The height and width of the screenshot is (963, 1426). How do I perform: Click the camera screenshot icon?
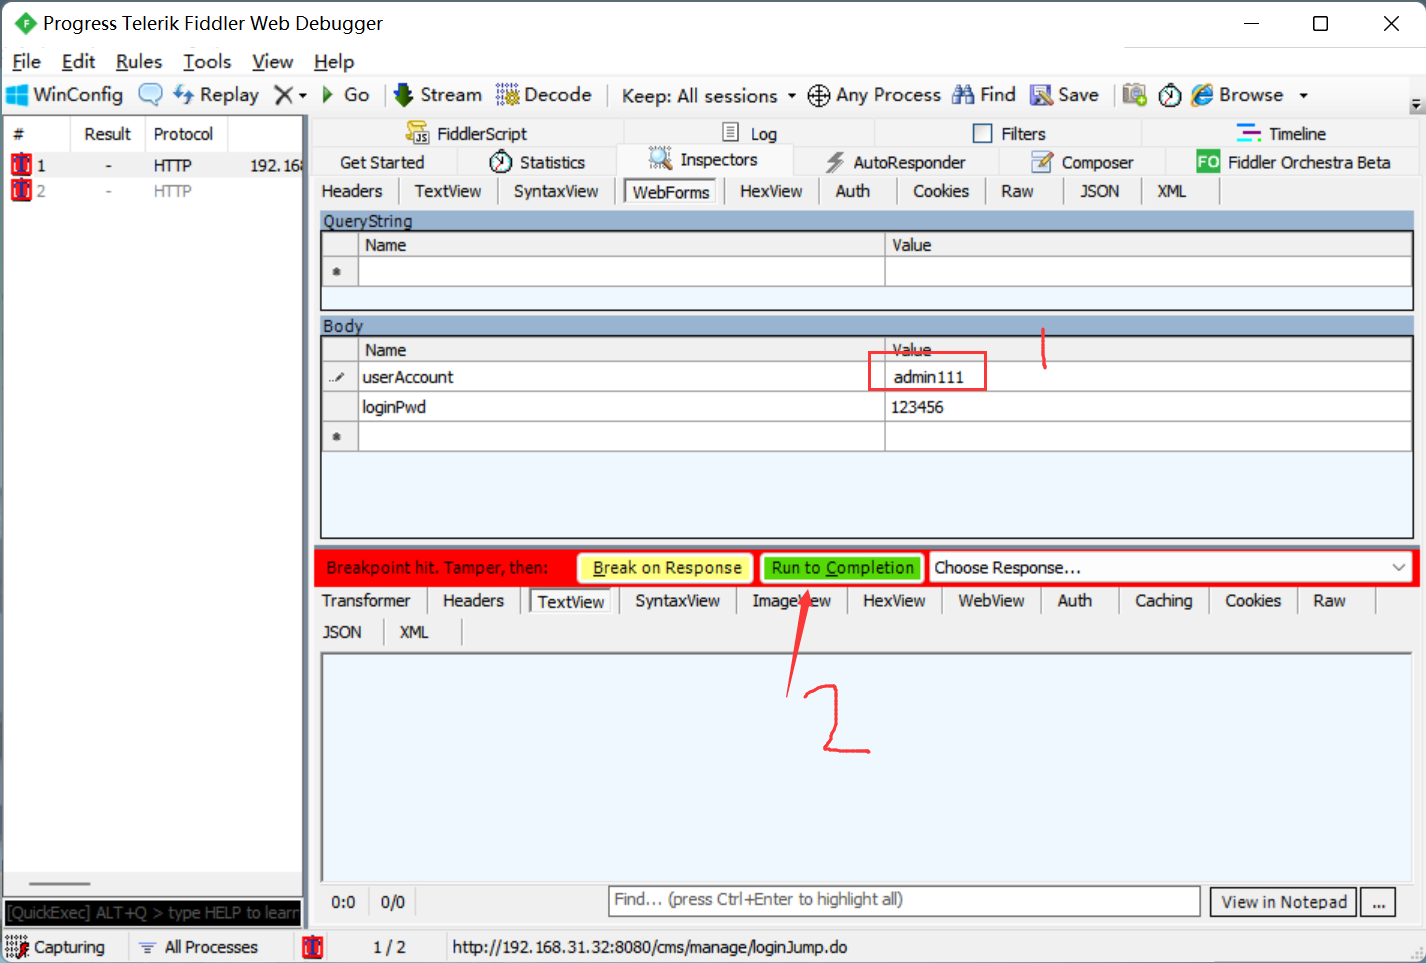pyautogui.click(x=1134, y=95)
